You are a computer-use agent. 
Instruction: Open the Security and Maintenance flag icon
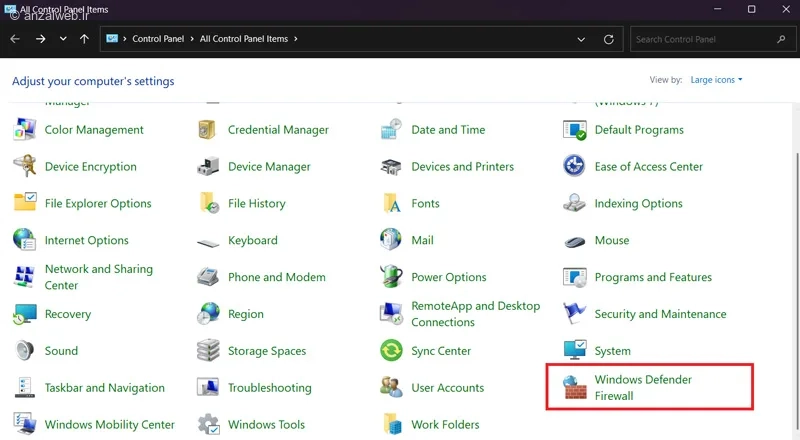pos(574,312)
